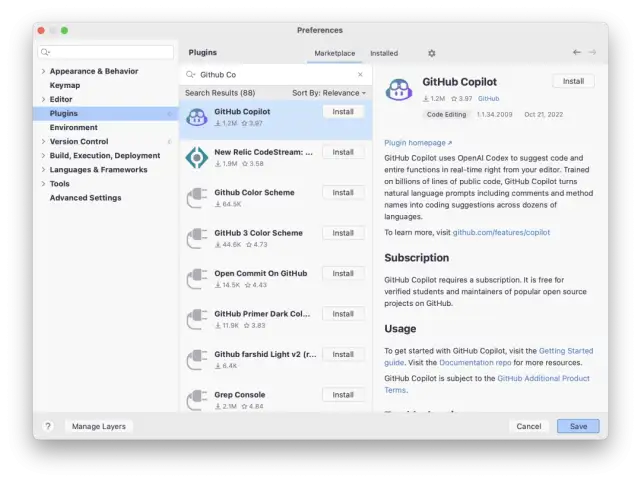Select the GitHub Copilot plugin icon in results

197,117
